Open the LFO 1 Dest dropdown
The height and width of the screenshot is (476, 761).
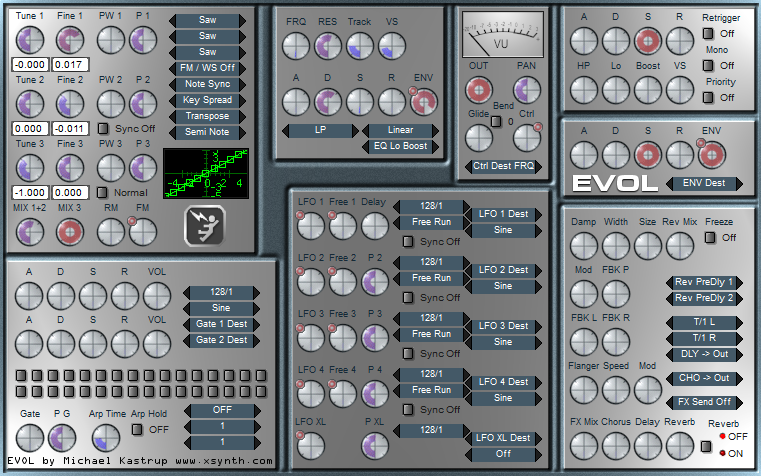503,214
